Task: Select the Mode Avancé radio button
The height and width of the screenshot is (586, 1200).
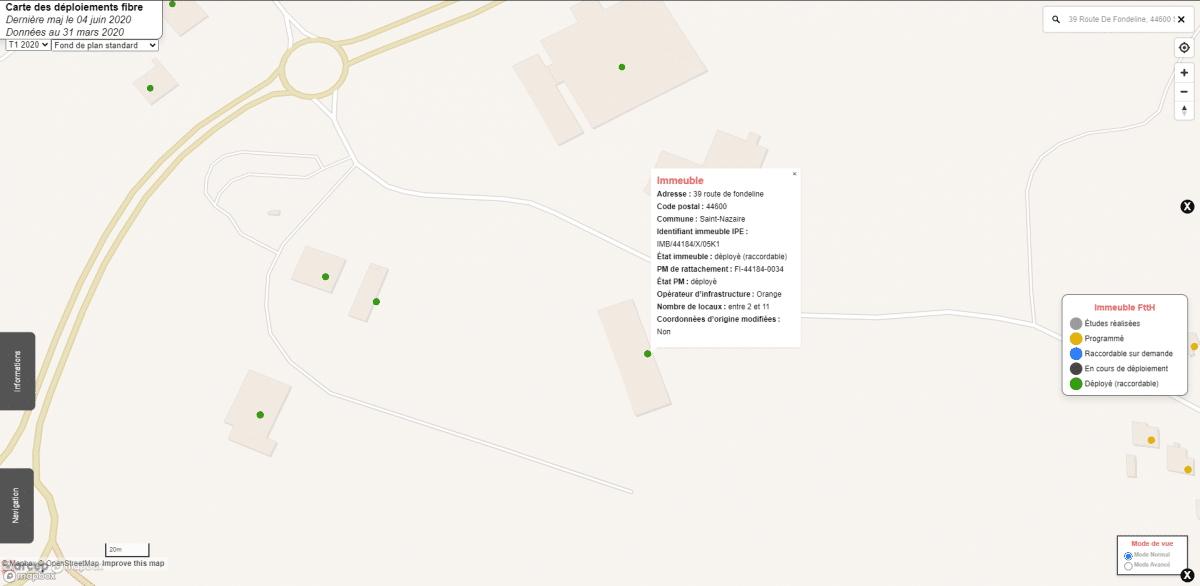Action: [x=1129, y=565]
